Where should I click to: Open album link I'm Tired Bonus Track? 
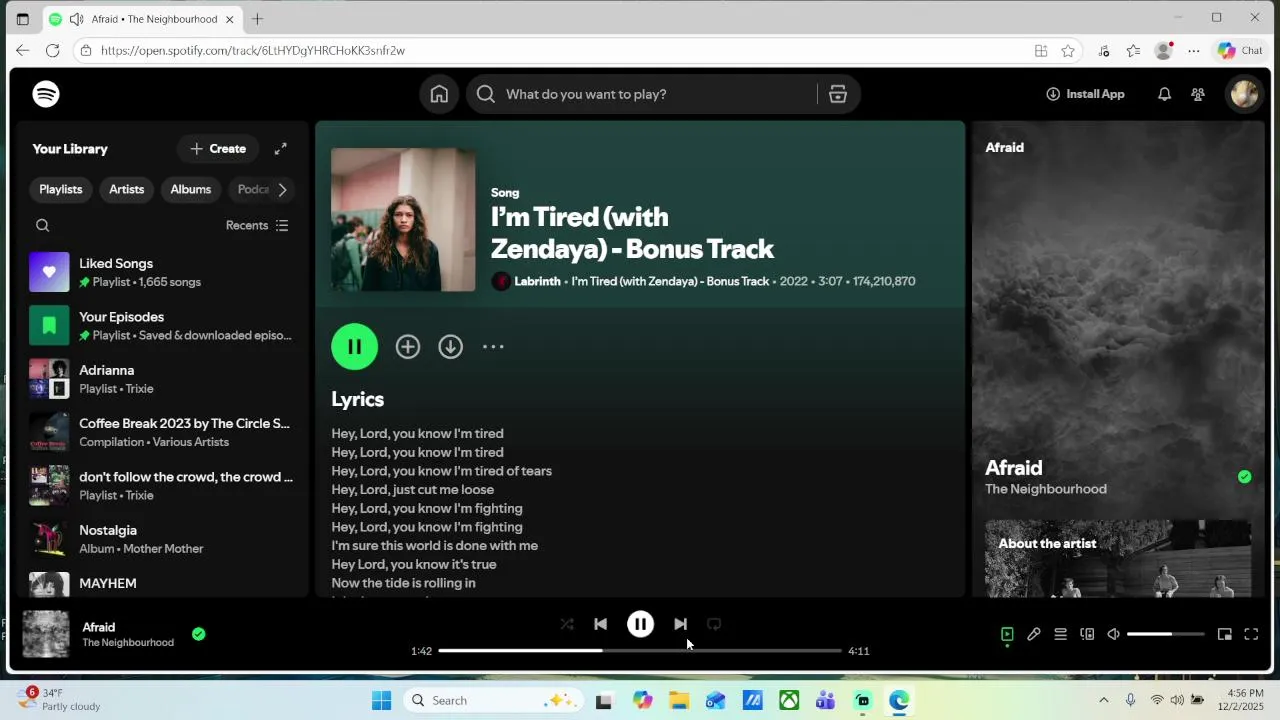tap(670, 282)
